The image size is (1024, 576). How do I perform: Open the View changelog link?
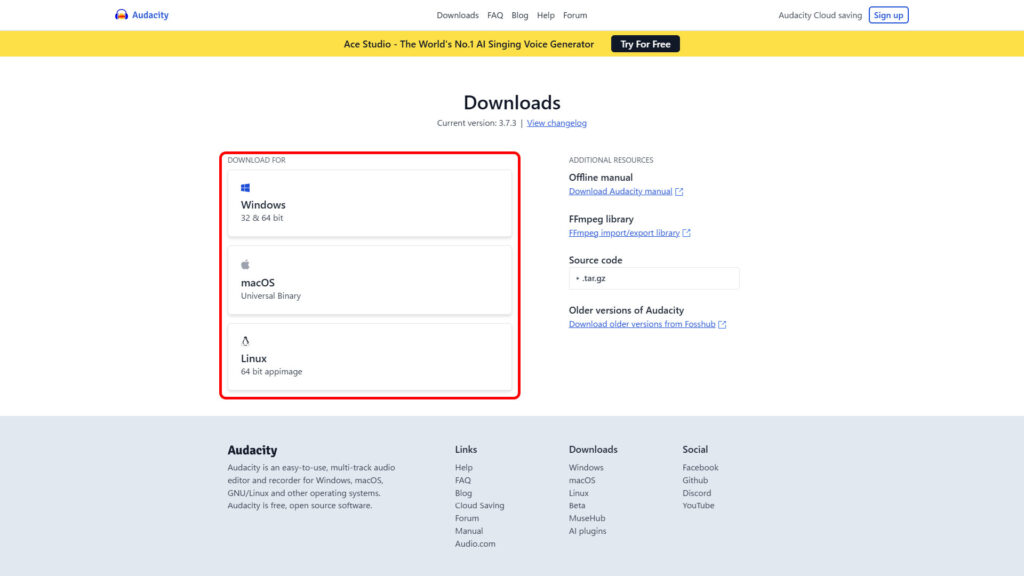pyautogui.click(x=556, y=123)
